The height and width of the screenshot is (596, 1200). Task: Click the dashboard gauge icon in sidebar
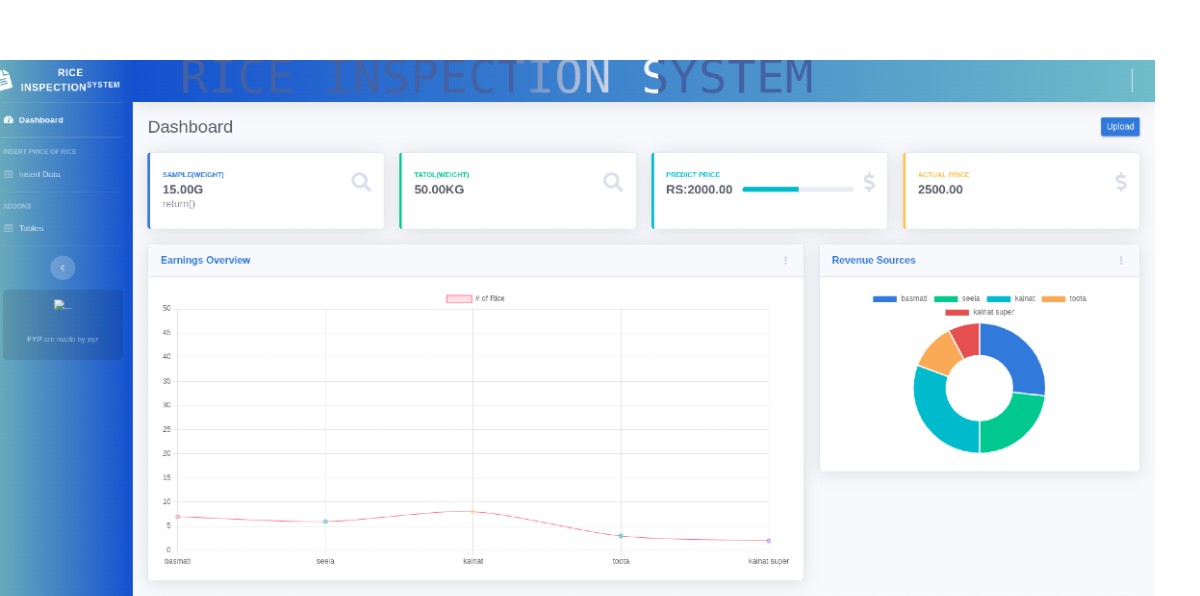click(x=8, y=120)
